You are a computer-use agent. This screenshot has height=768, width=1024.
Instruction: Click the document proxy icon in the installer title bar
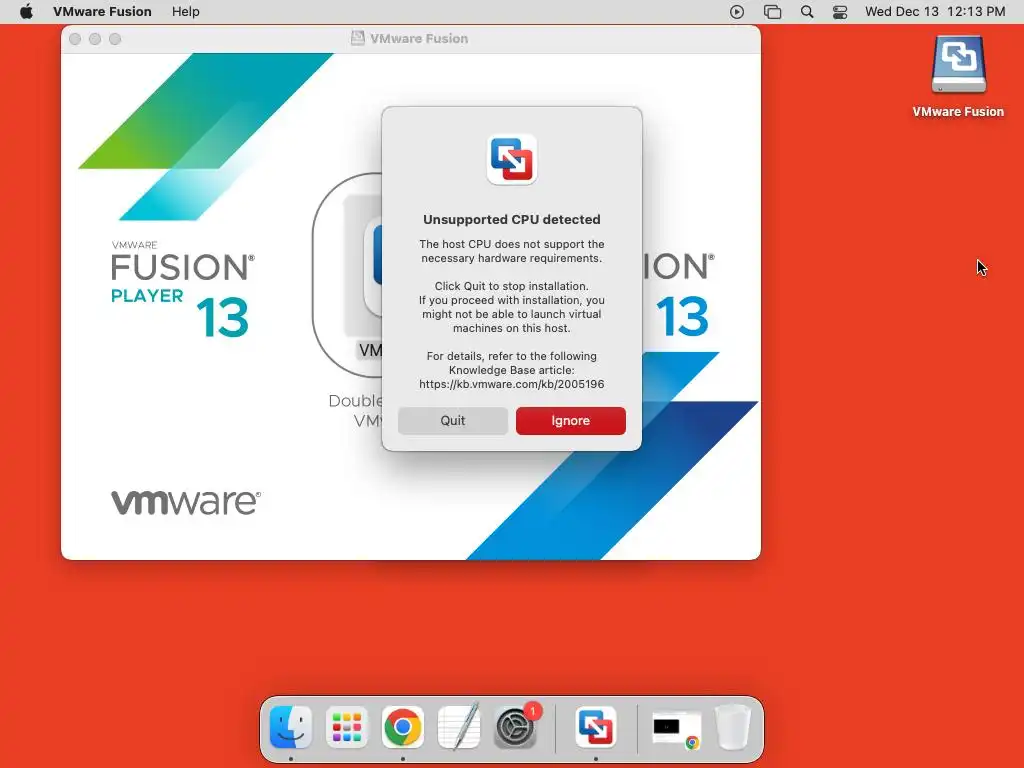tap(357, 39)
